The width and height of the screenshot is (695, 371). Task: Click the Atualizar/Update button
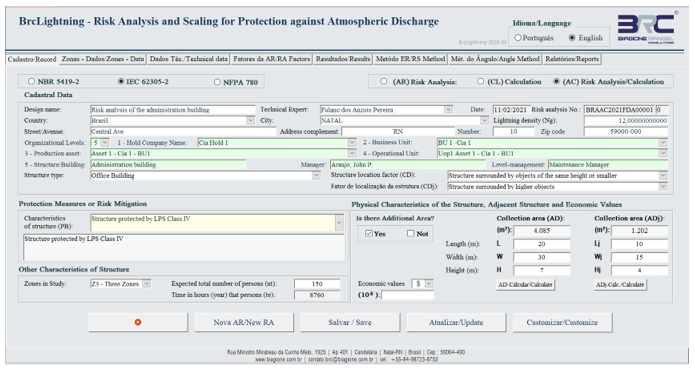(x=456, y=322)
